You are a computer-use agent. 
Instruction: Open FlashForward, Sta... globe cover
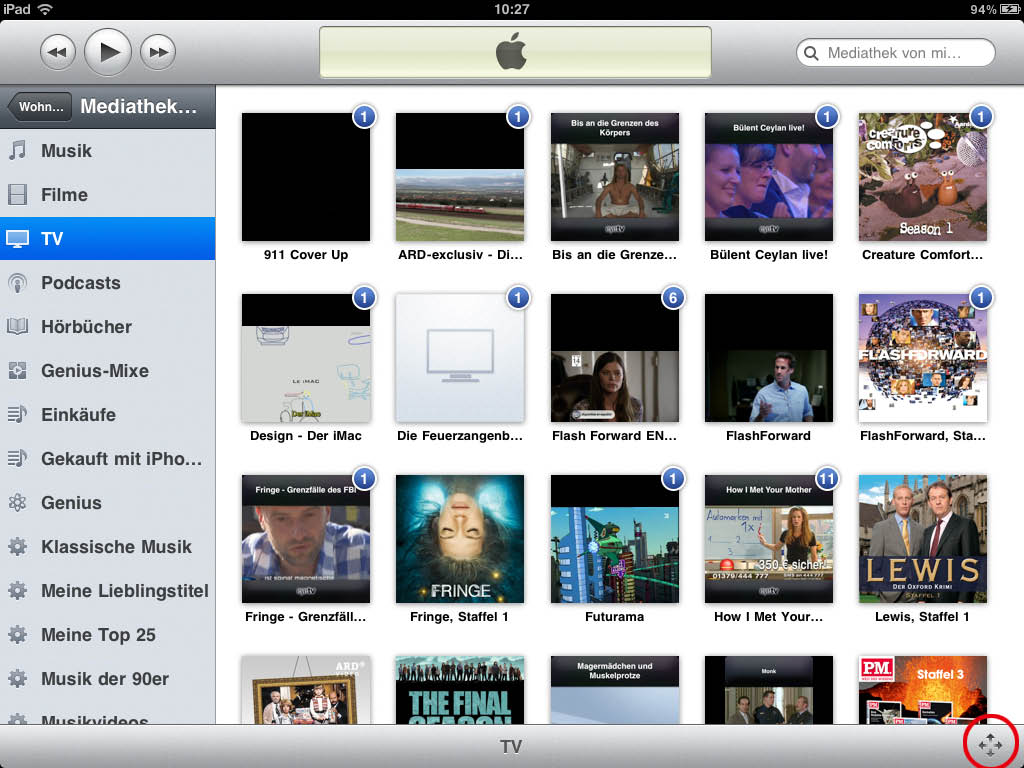coord(923,358)
